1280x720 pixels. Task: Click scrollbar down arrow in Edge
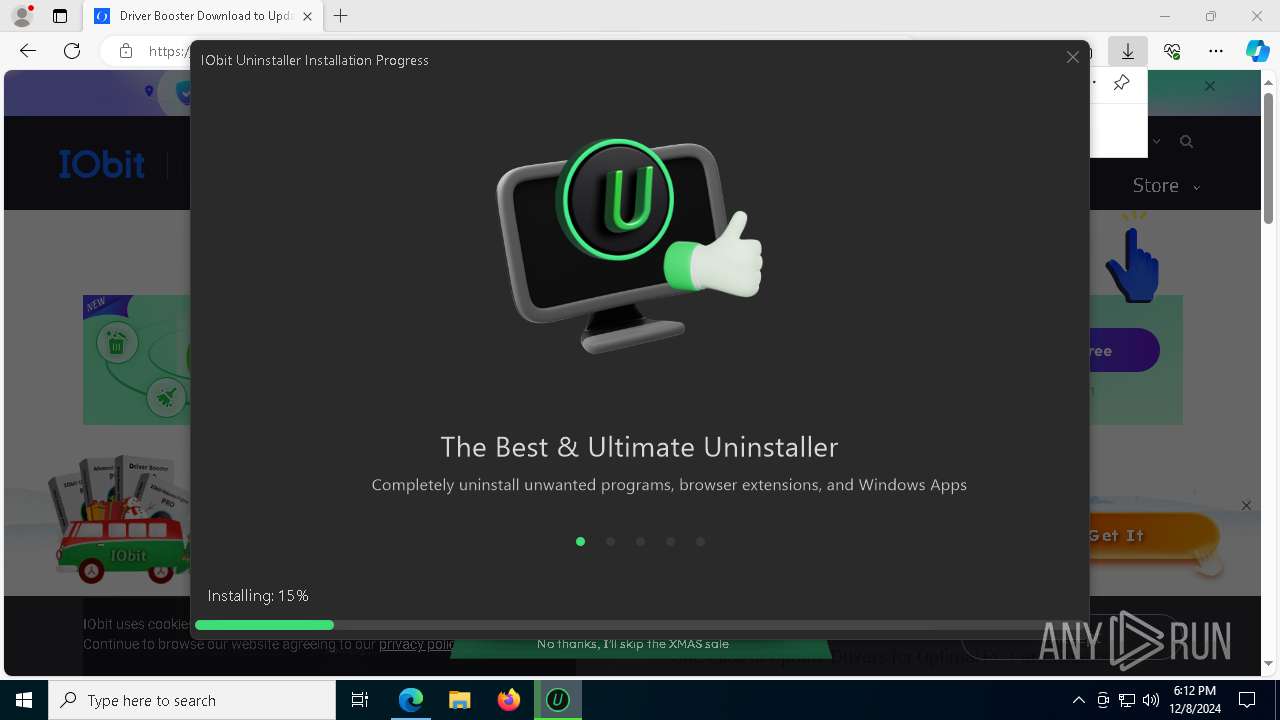(1269, 663)
